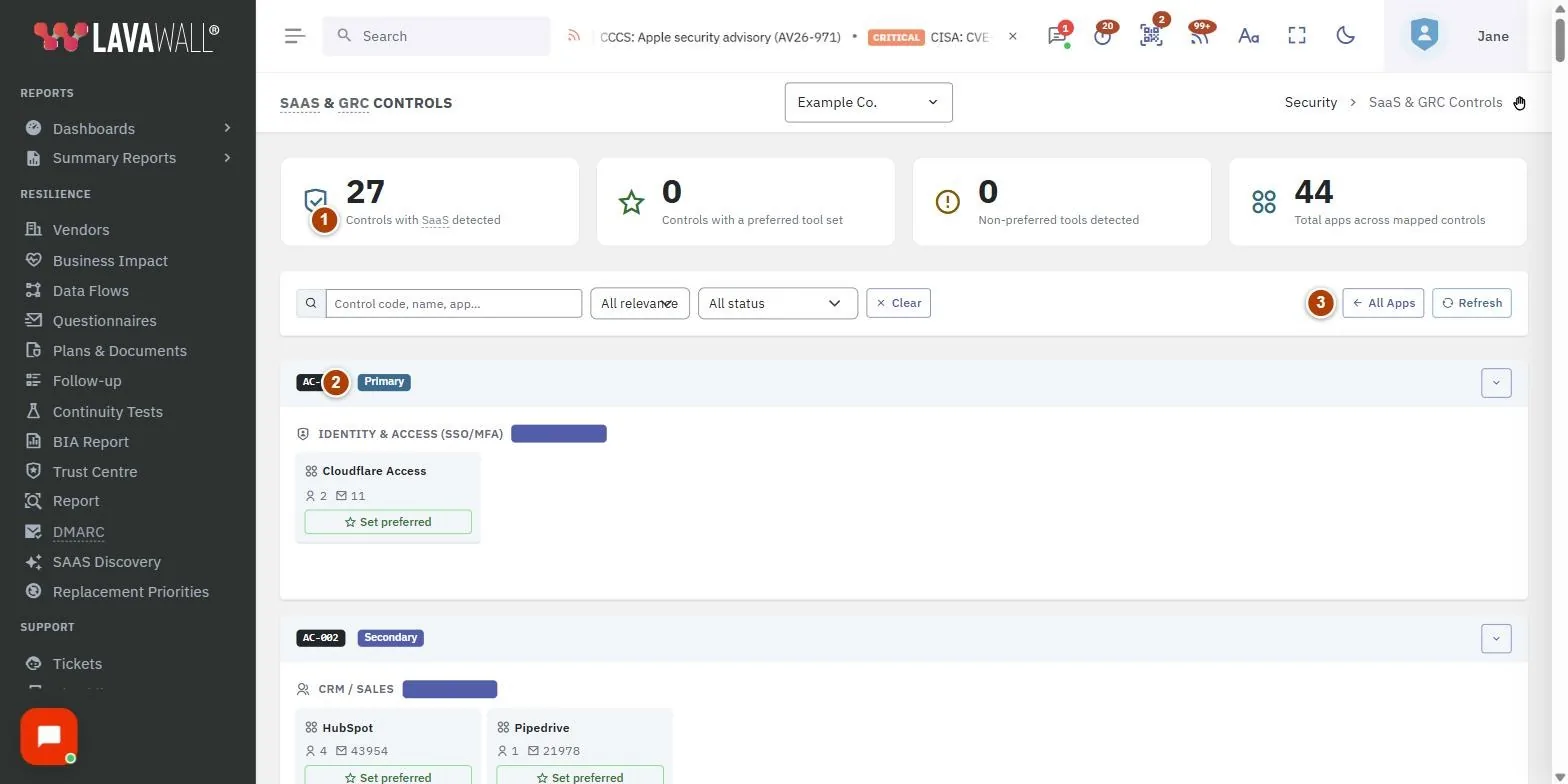Image resolution: width=1568 pixels, height=784 pixels.
Task: Go to Vendors page
Action: 81,230
